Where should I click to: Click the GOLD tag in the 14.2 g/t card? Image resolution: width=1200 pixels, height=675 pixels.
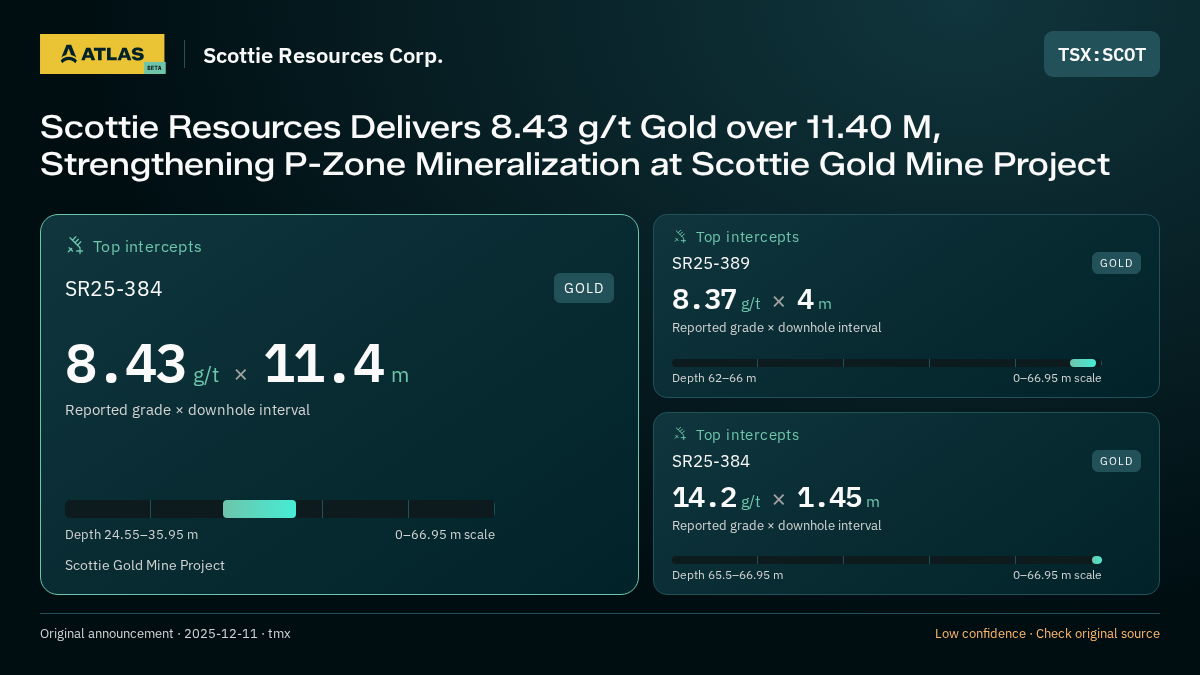click(1116, 461)
